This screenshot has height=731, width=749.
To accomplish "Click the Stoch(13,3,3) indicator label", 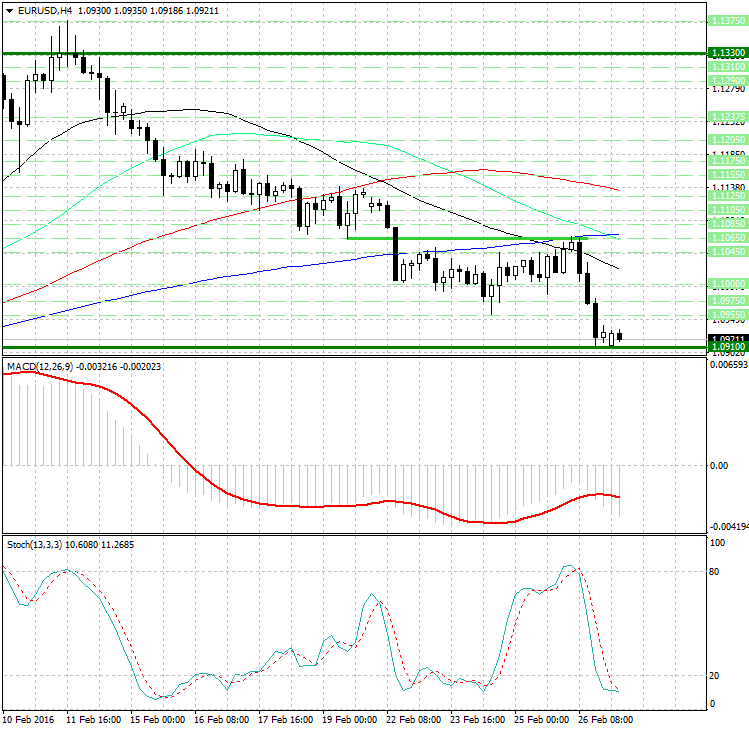I will pos(34,545).
